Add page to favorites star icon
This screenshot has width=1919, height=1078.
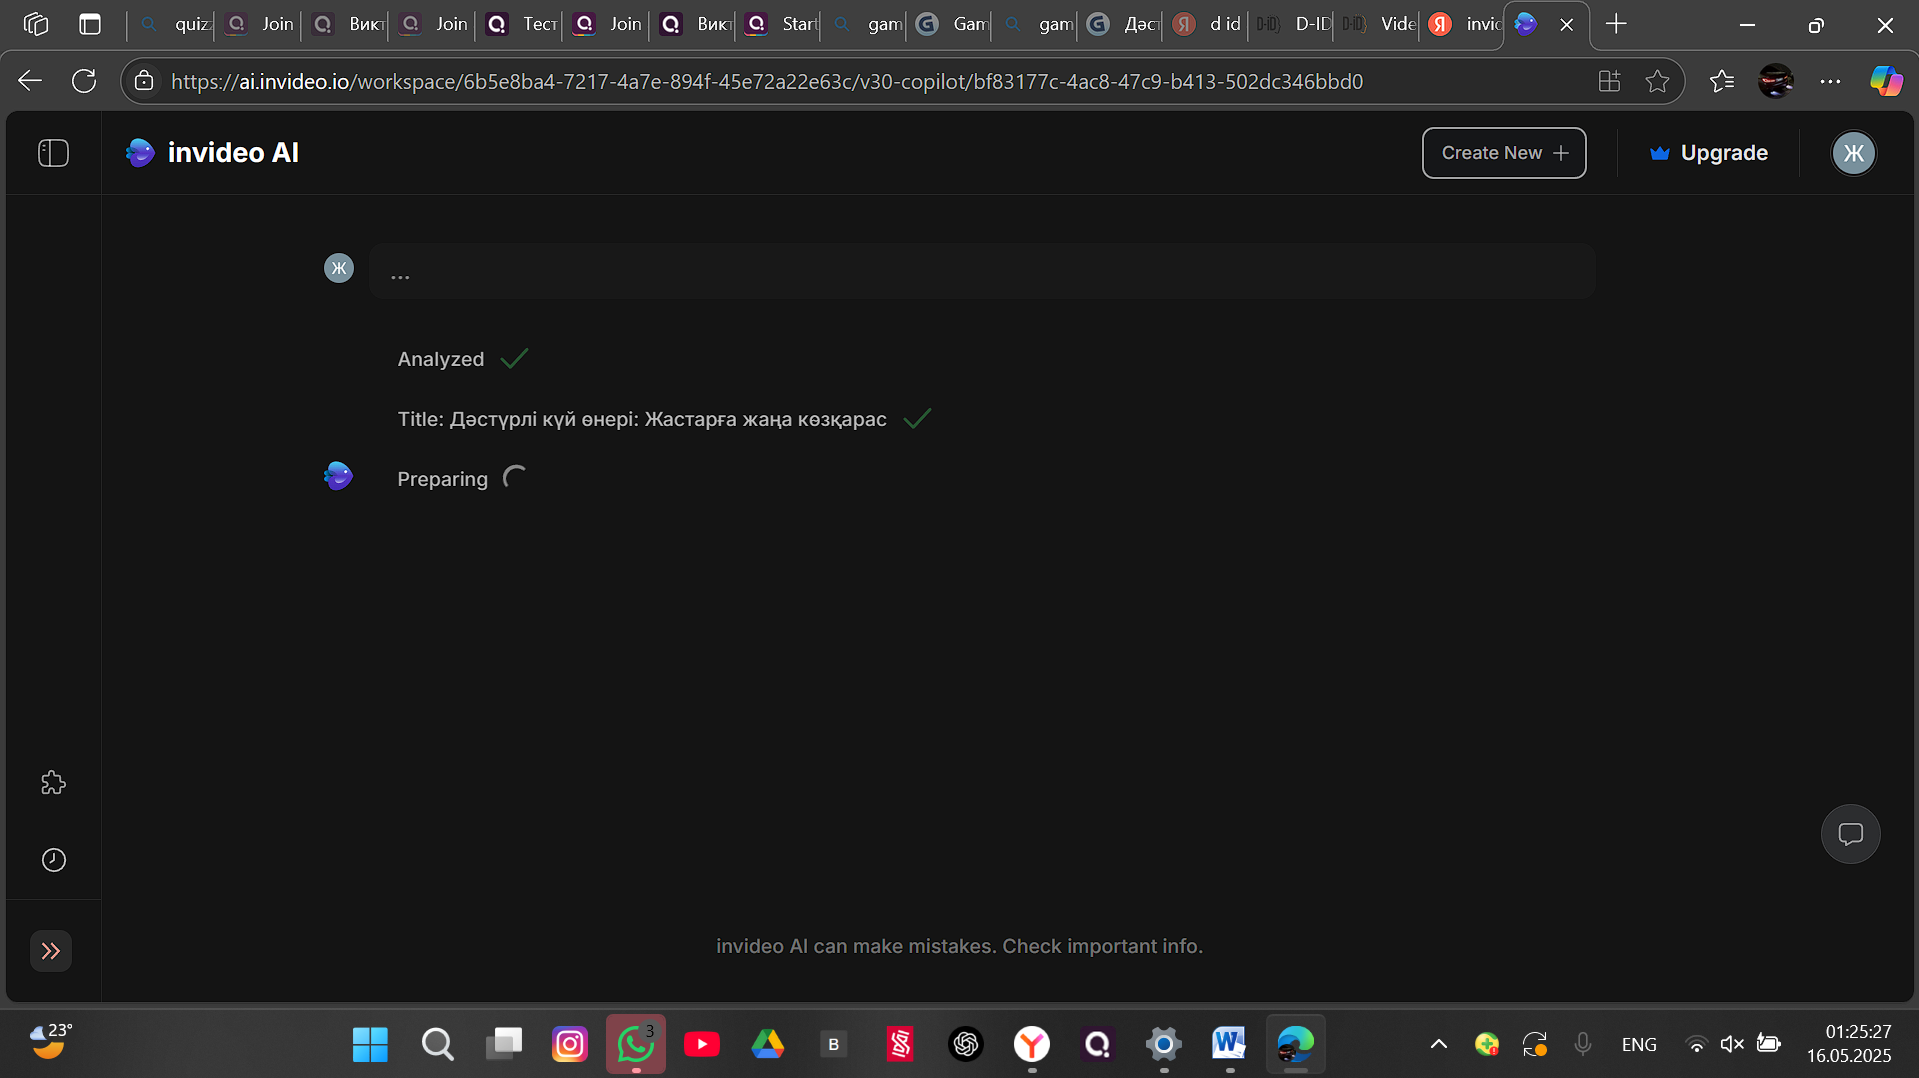[1657, 81]
